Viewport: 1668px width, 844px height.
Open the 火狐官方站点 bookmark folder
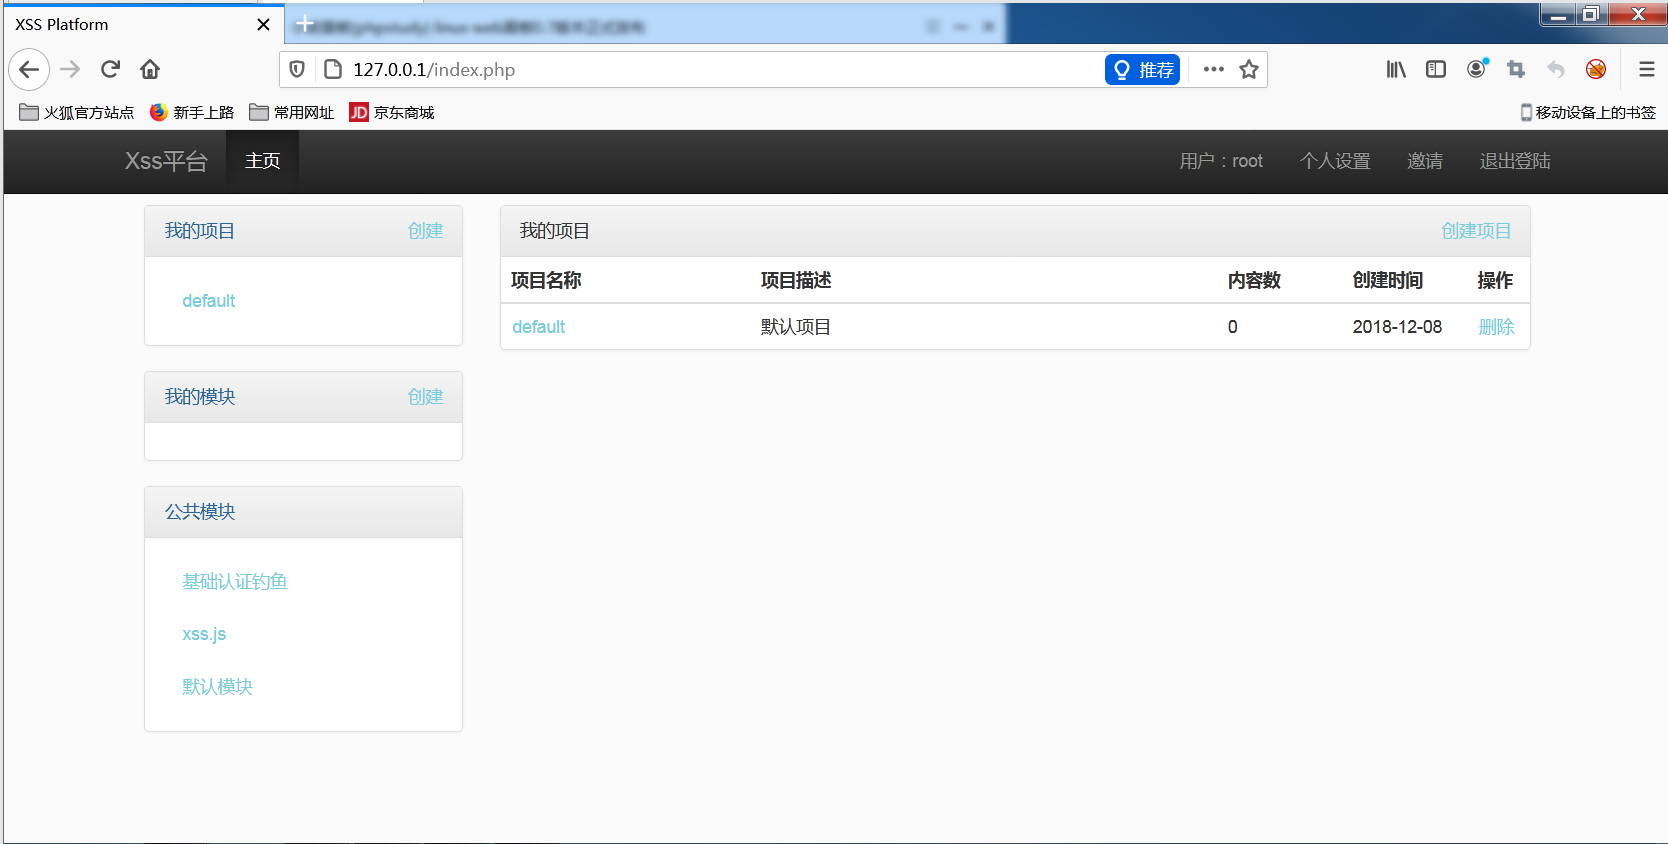click(x=77, y=112)
